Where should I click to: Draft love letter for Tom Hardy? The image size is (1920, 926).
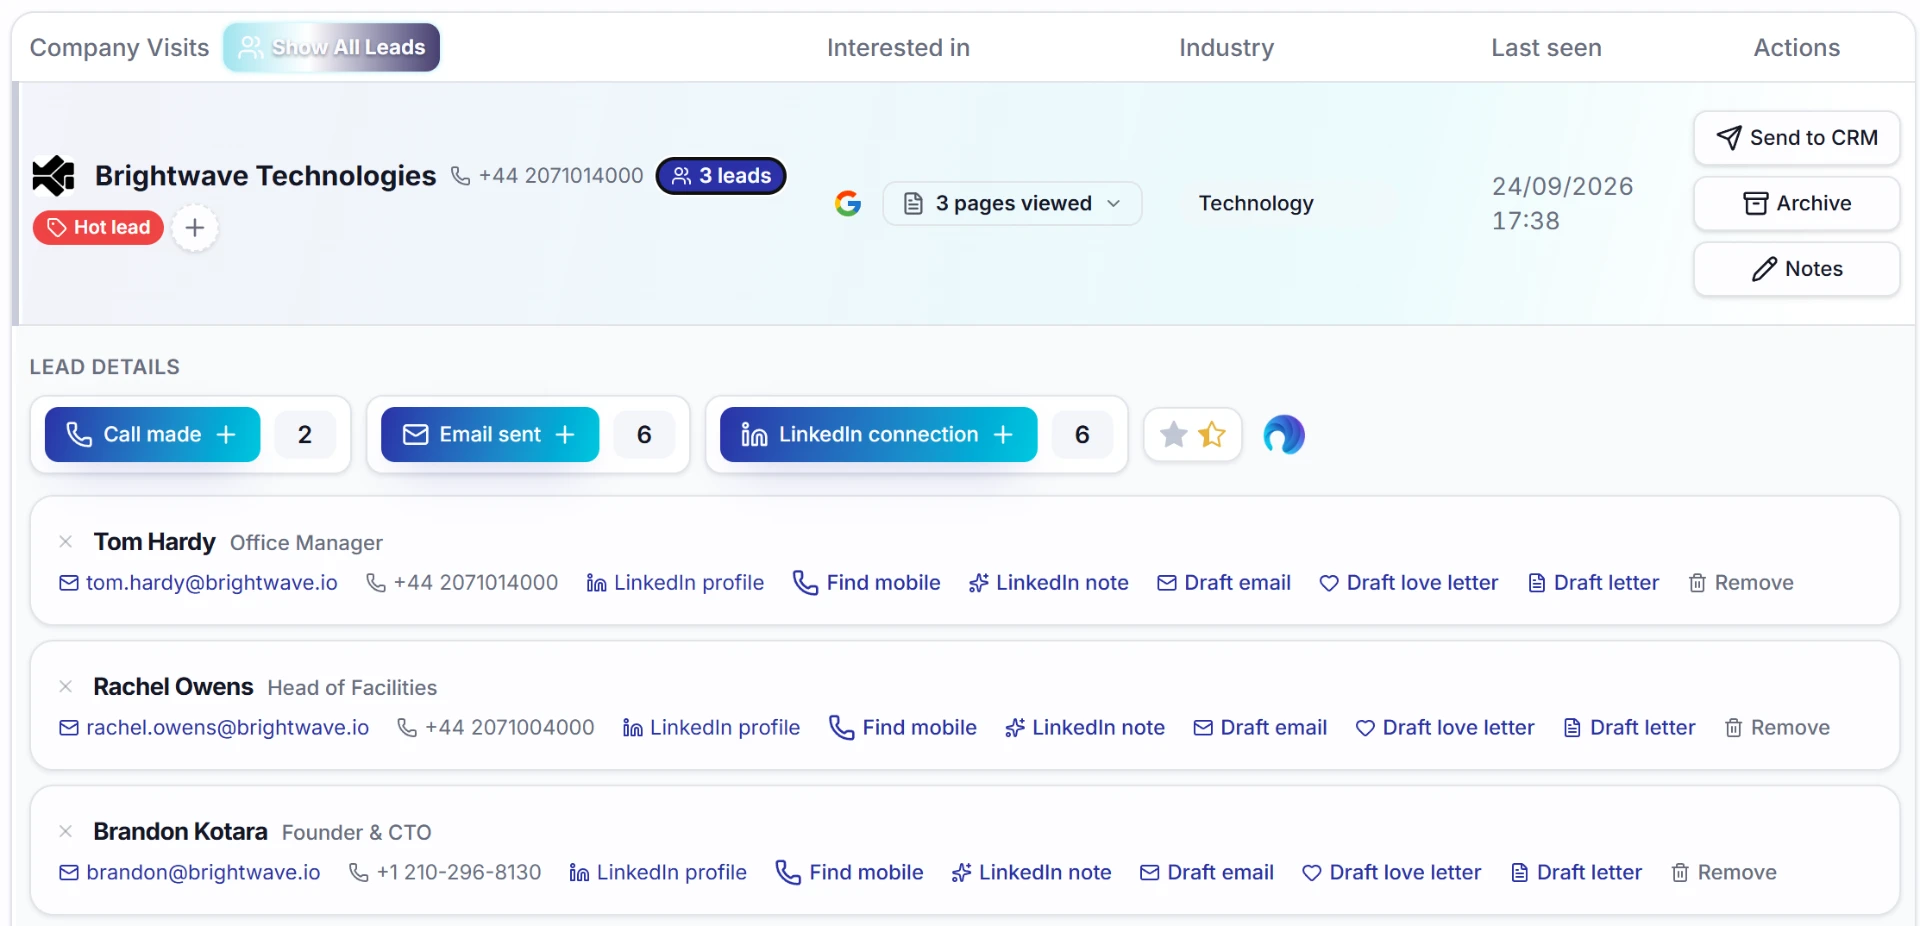click(x=1409, y=583)
